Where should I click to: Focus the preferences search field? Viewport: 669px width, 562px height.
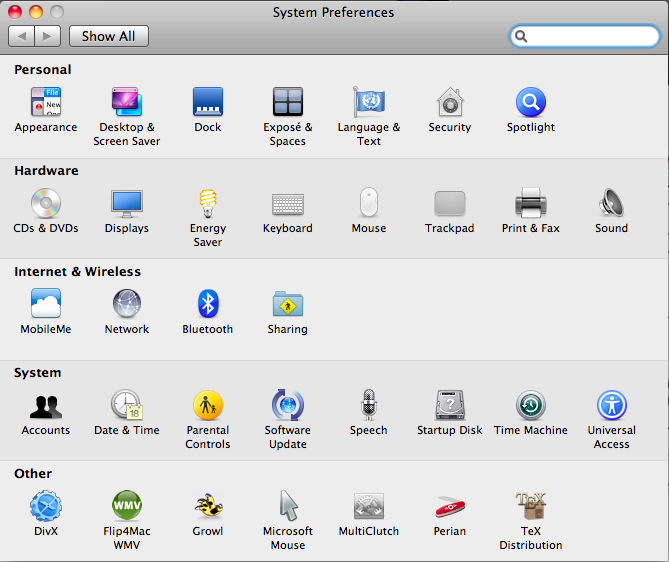[585, 36]
